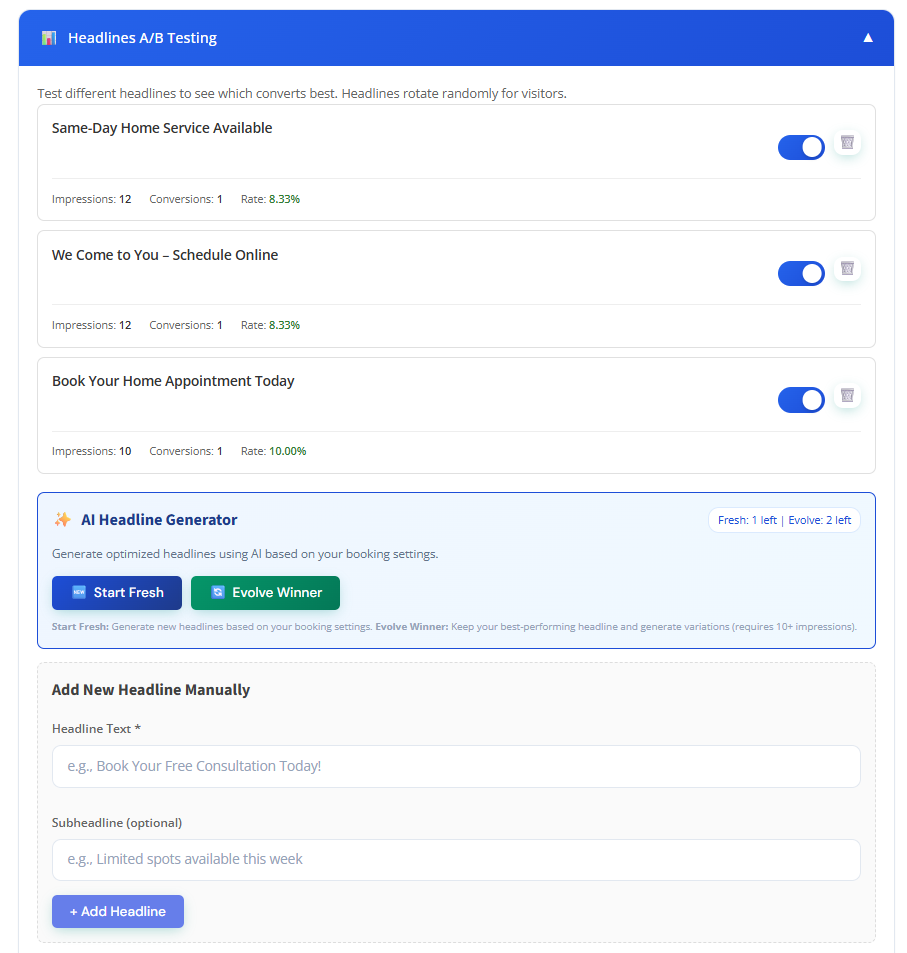Disable the Same-Day Home Service Available headline
This screenshot has height=953, width=907.
[x=801, y=147]
